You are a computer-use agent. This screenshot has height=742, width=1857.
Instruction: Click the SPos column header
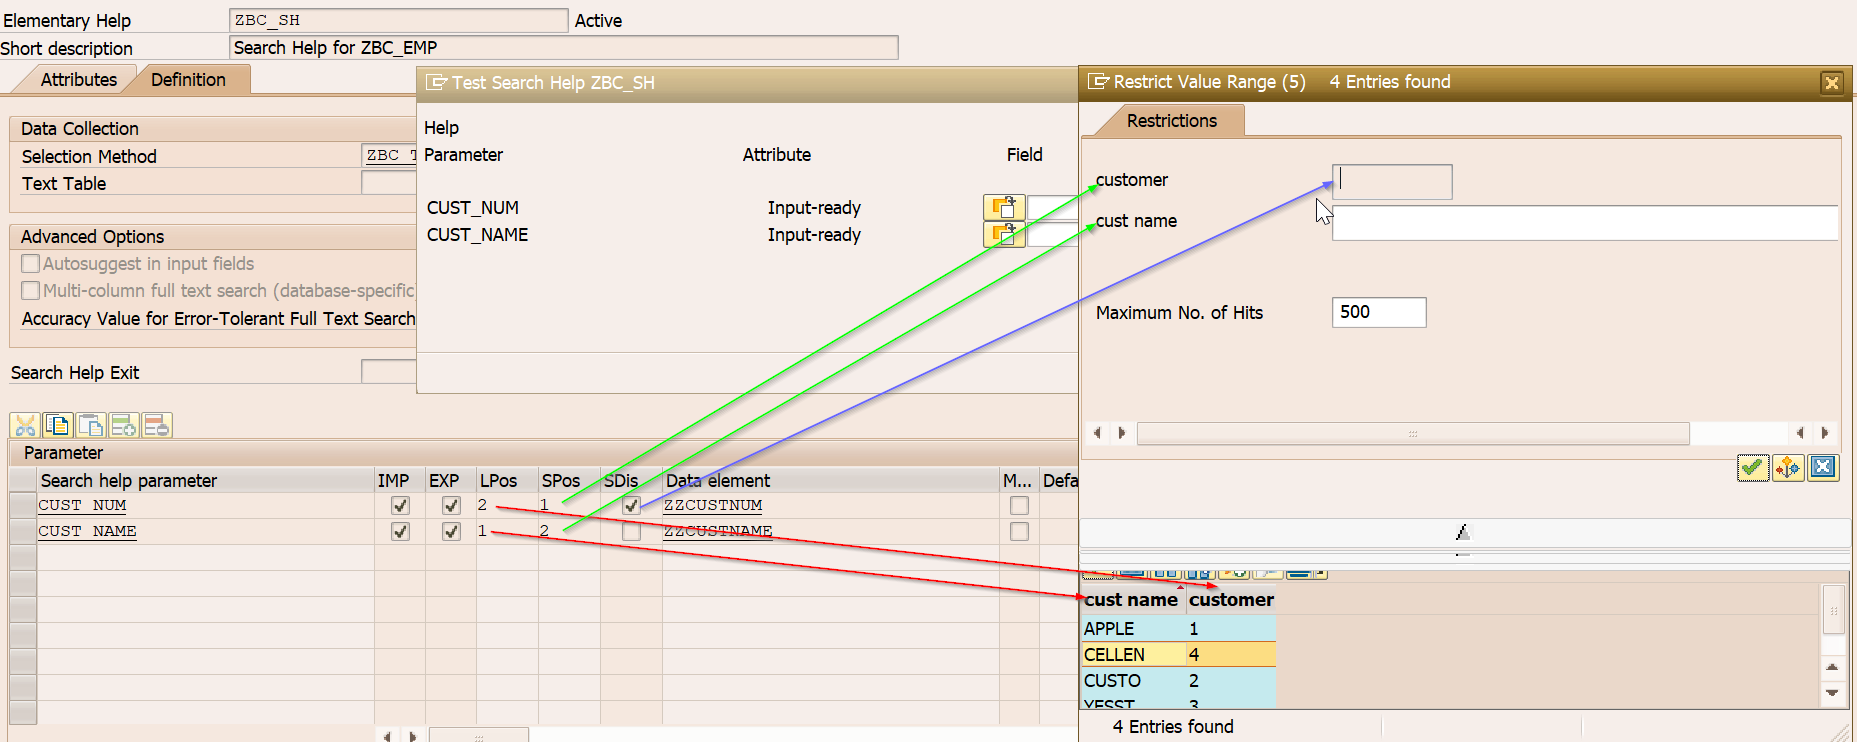[569, 481]
